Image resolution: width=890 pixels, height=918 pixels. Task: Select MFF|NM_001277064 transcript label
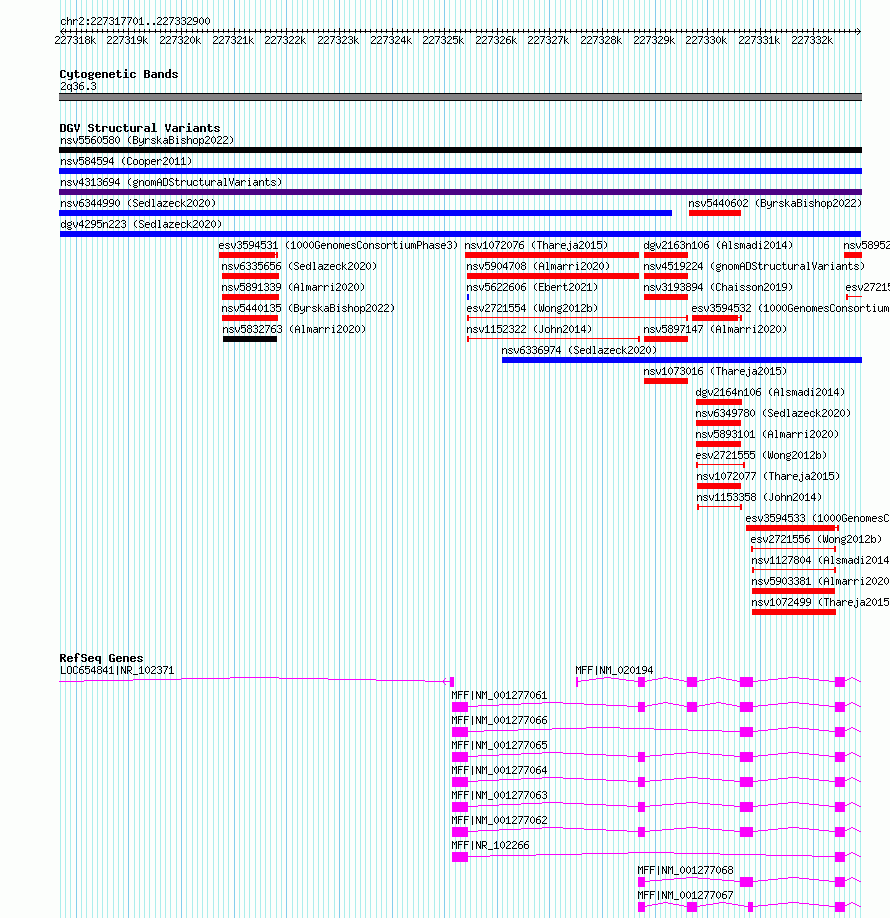[x=499, y=772]
